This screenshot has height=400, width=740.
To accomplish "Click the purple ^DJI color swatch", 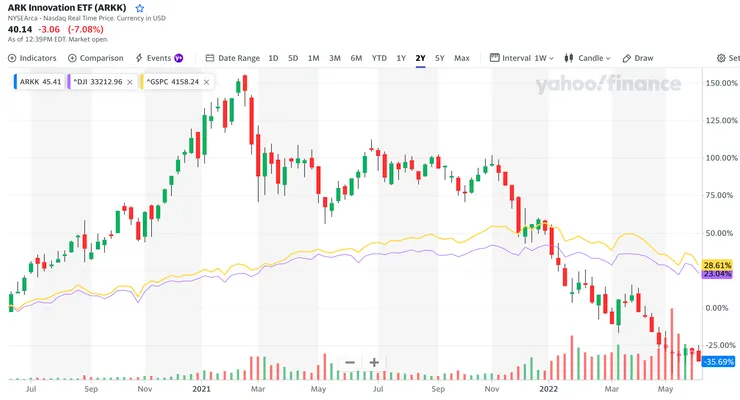I will pyautogui.click(x=68, y=81).
